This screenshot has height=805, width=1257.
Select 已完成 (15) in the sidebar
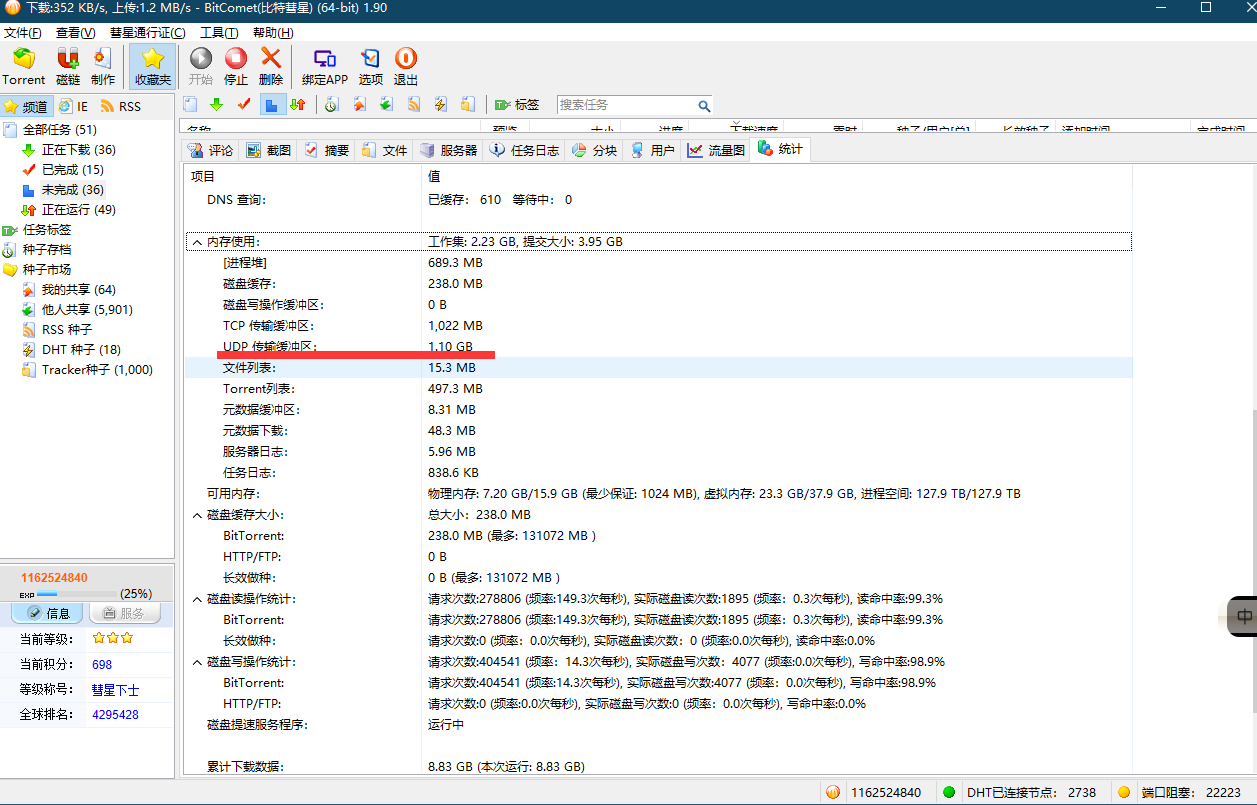coord(73,170)
